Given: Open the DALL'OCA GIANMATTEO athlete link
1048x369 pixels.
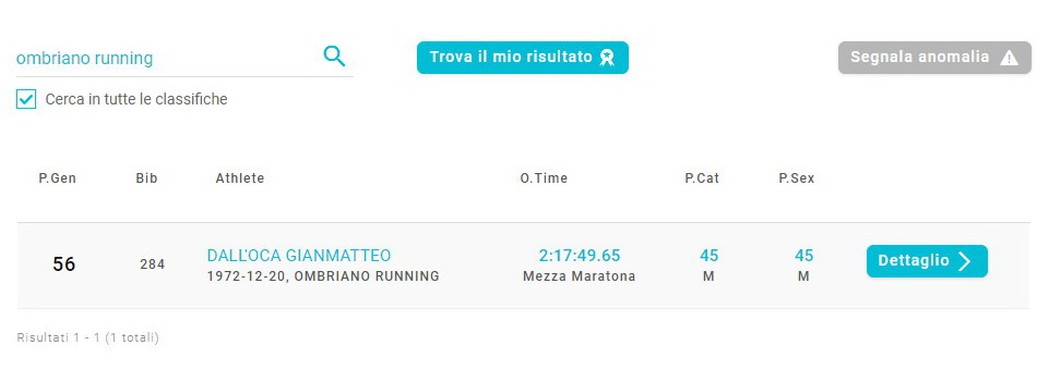Looking at the screenshot, I should point(299,255).
